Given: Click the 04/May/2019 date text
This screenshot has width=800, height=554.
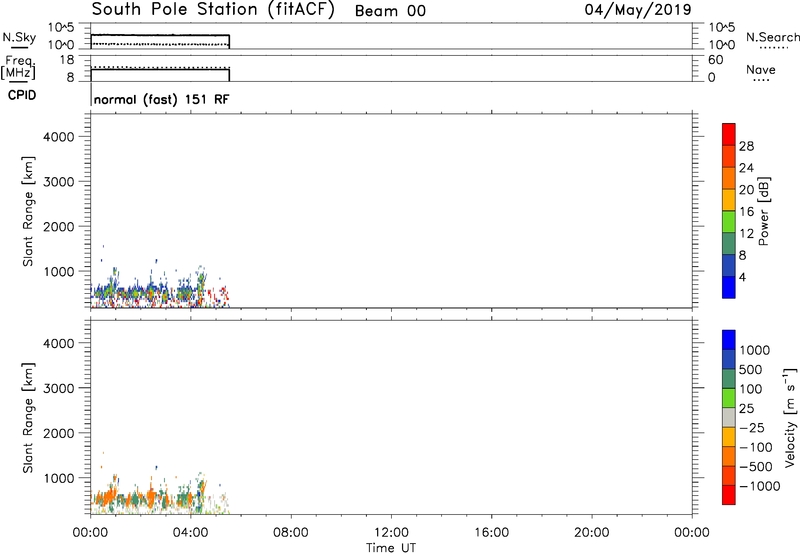Looking at the screenshot, I should coord(638,10).
